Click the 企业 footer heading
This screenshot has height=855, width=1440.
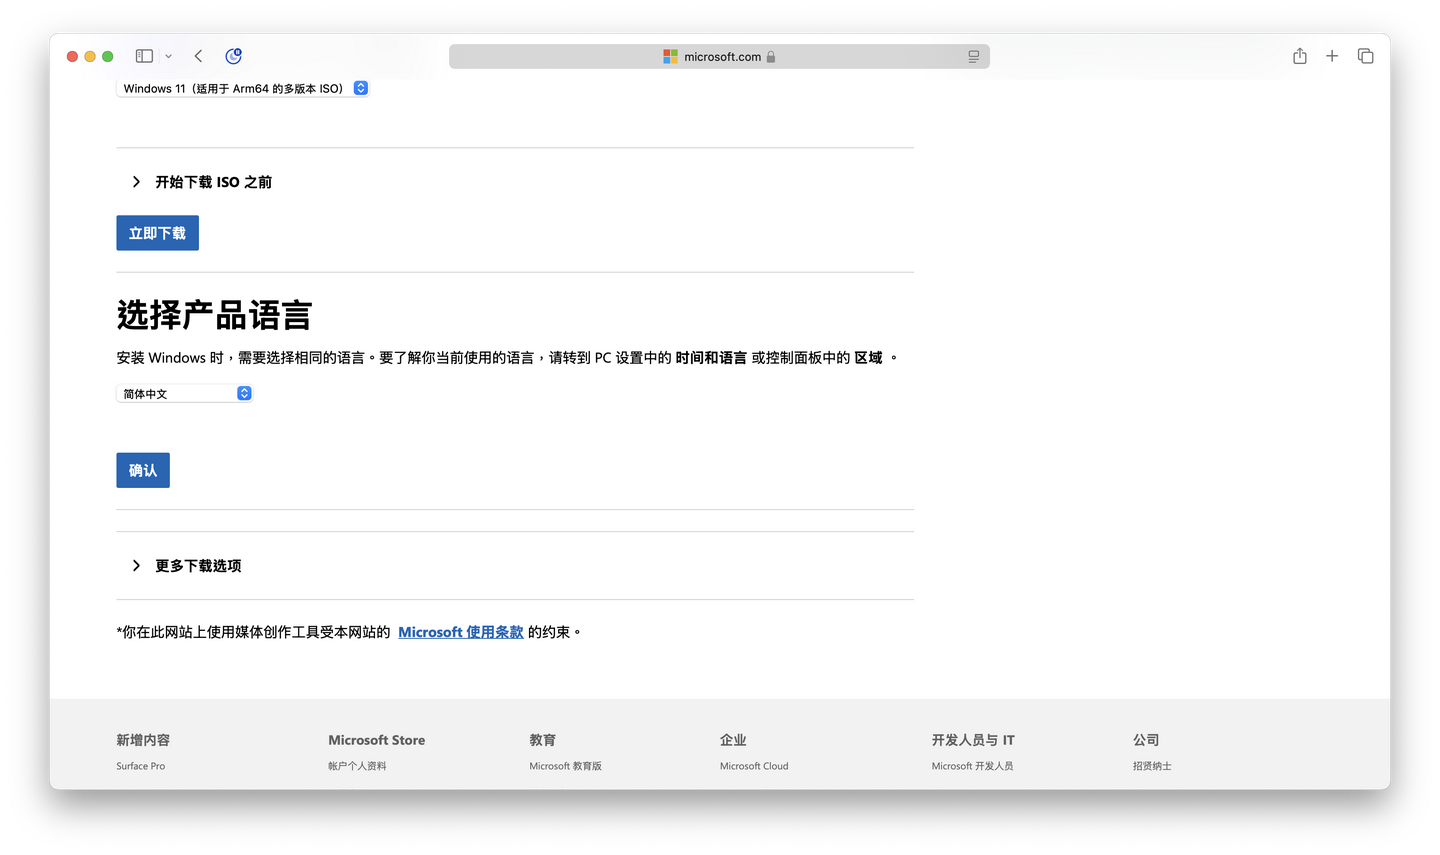click(733, 740)
